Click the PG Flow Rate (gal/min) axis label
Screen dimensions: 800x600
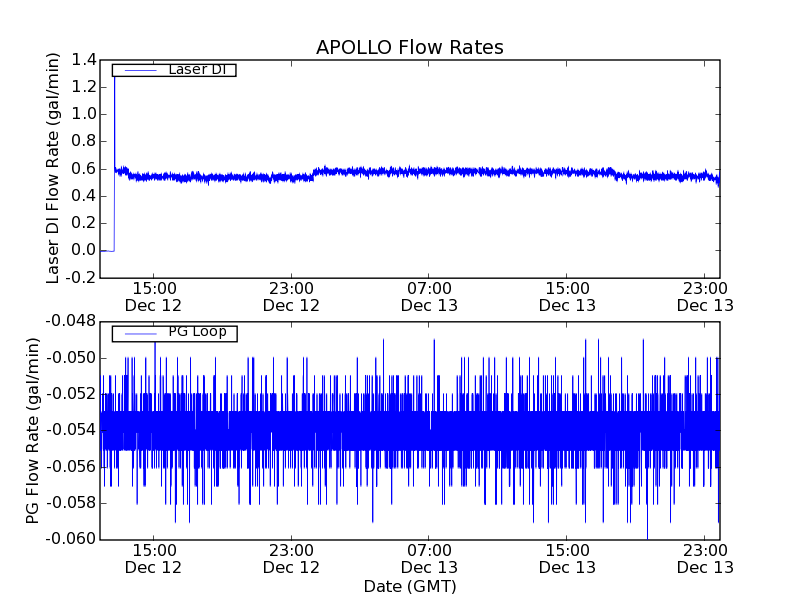(33, 431)
